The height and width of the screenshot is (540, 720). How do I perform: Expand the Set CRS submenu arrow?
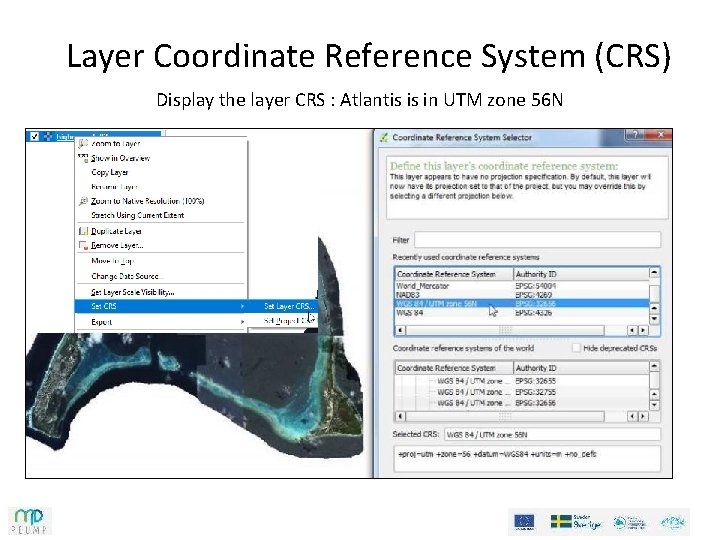point(242,306)
